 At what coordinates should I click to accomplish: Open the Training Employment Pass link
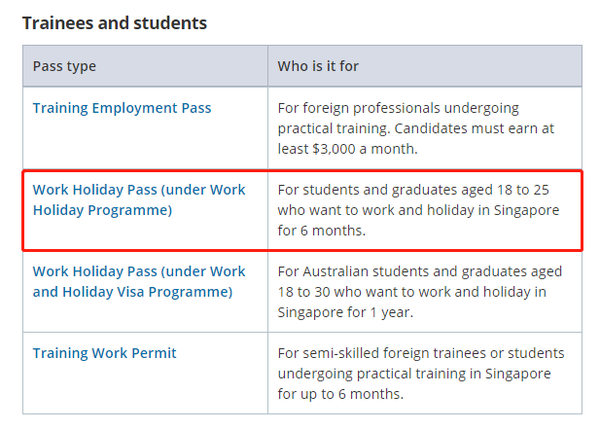click(x=122, y=108)
